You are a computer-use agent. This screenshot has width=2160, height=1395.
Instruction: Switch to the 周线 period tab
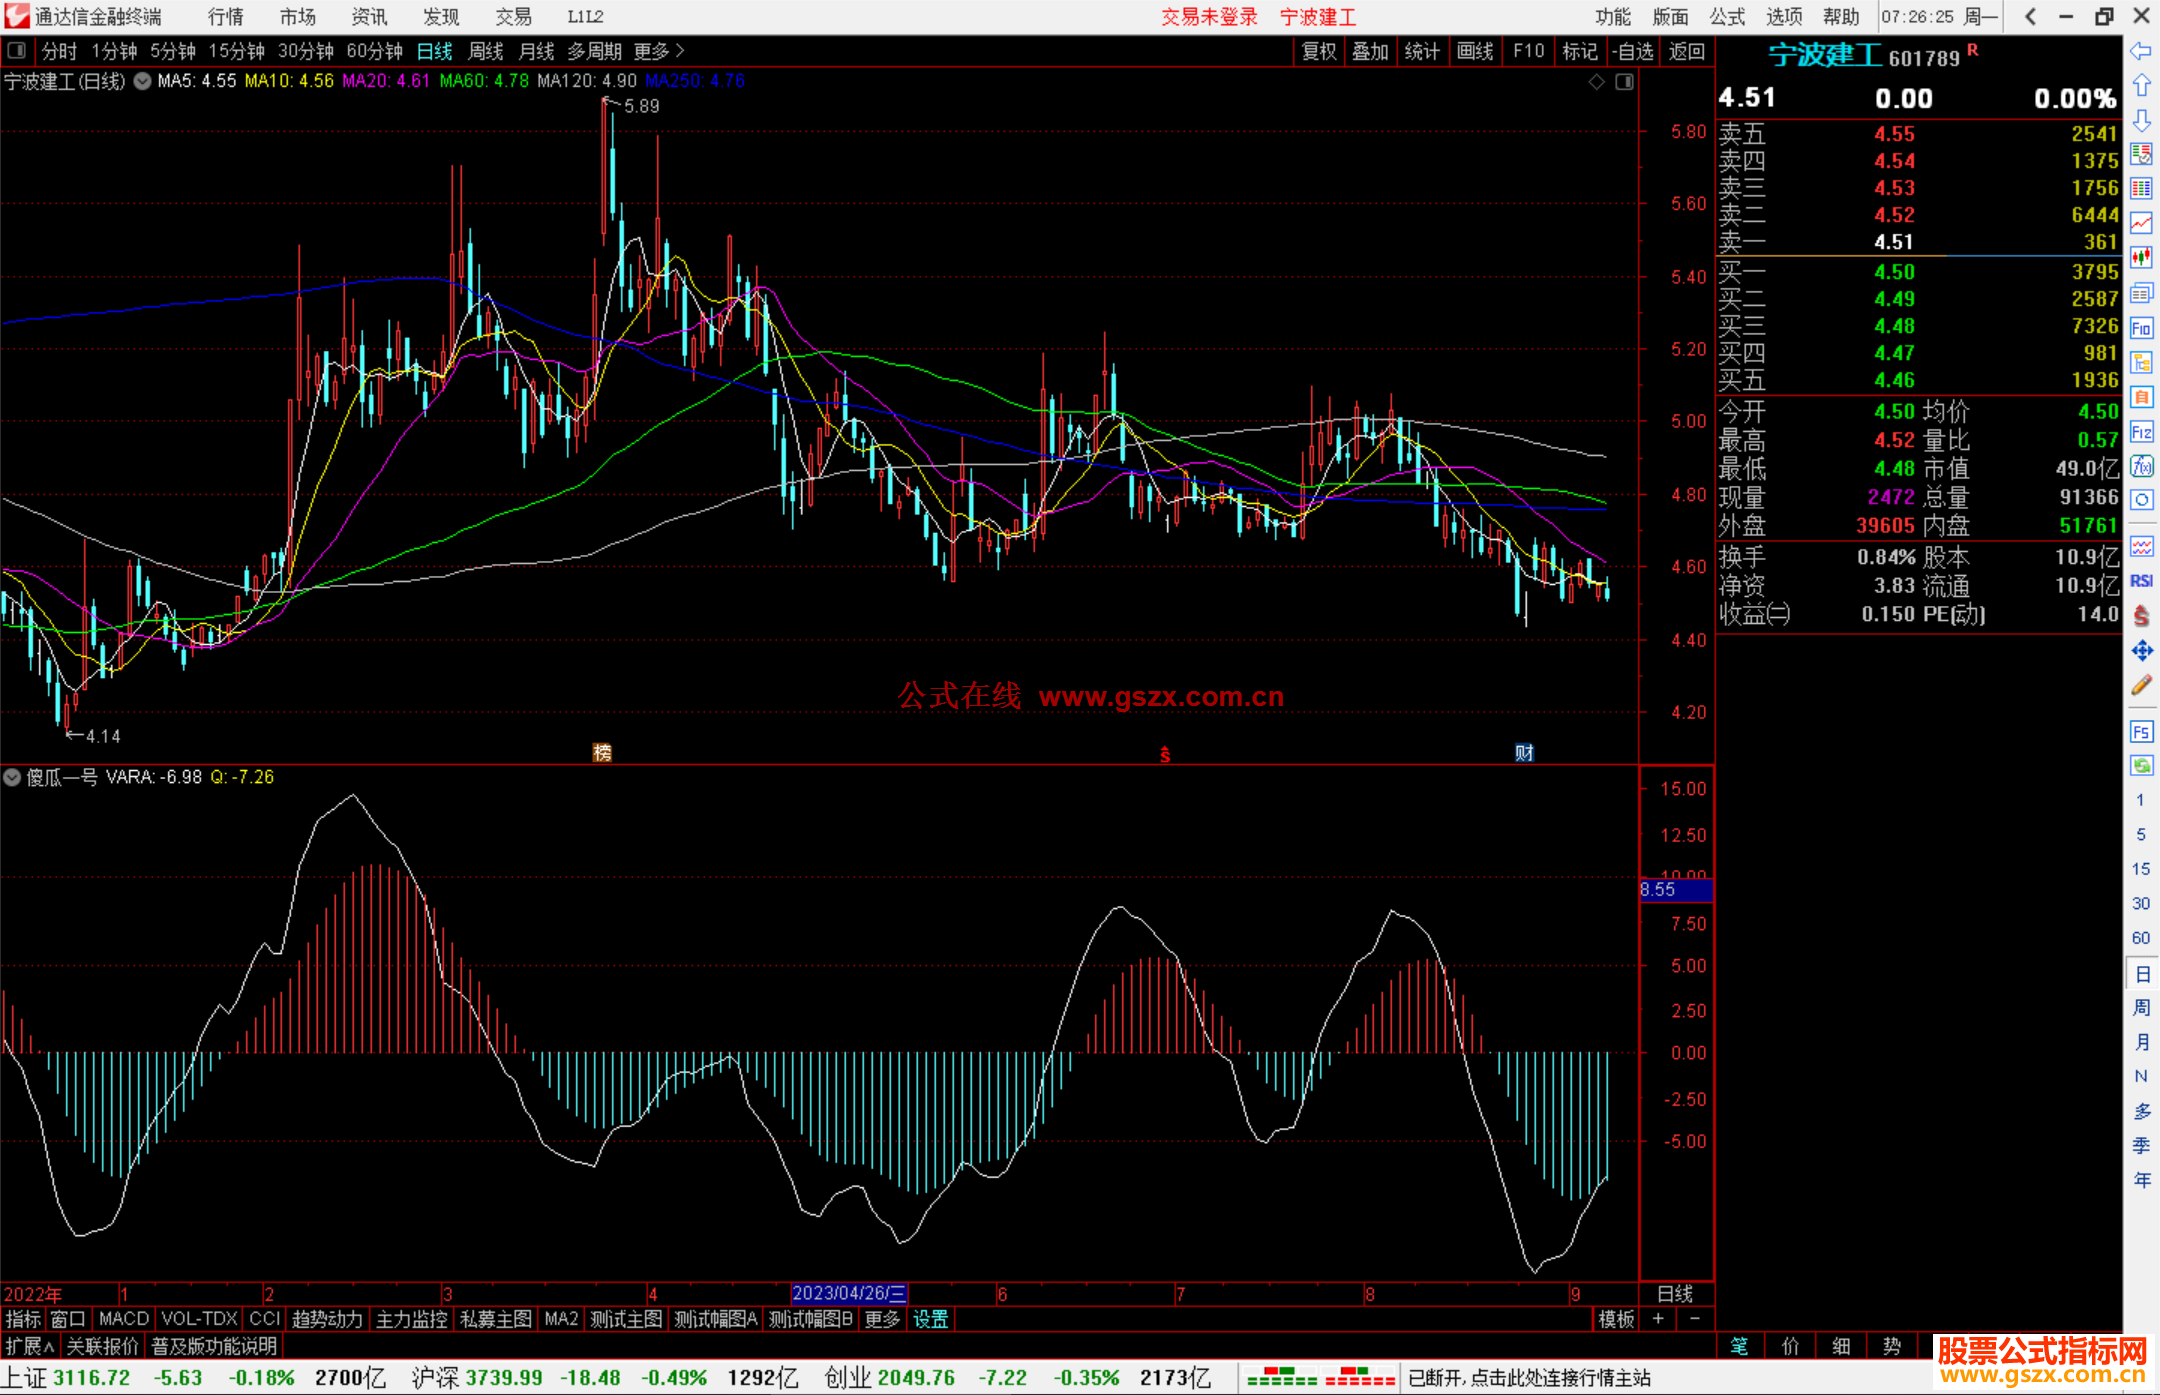(x=486, y=51)
